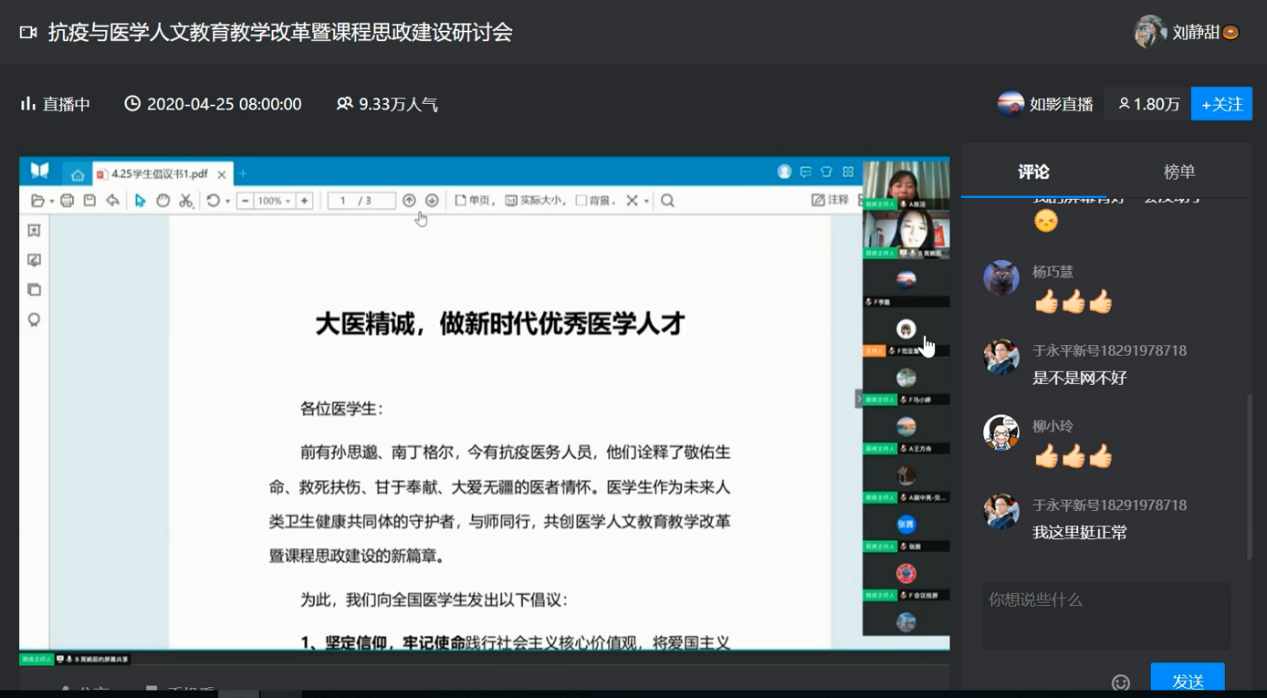The image size is (1267, 698).
Task: Expand the open-file folder dropdown arrow
Action: tap(51, 202)
